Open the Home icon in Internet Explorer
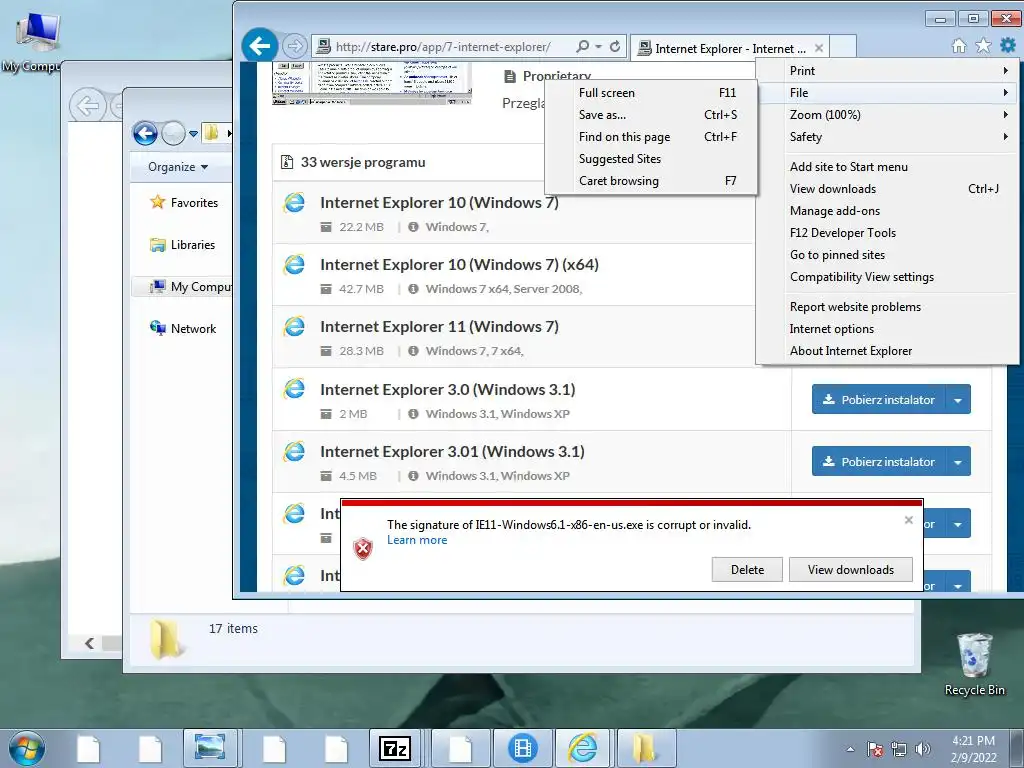Viewport: 1024px width, 768px height. coord(959,46)
